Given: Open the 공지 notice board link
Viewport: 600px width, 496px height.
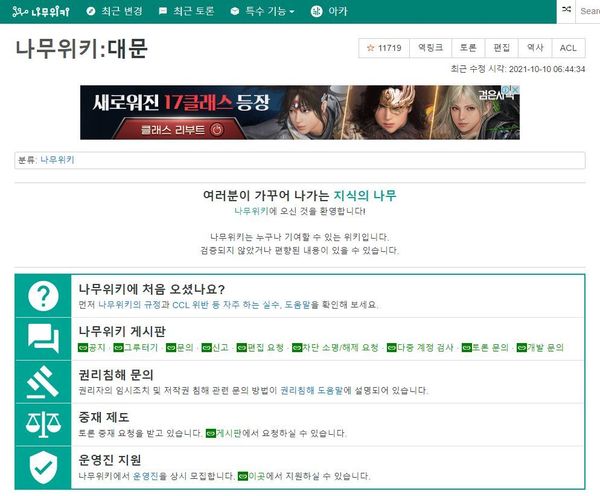Looking at the screenshot, I should pyautogui.click(x=91, y=347).
